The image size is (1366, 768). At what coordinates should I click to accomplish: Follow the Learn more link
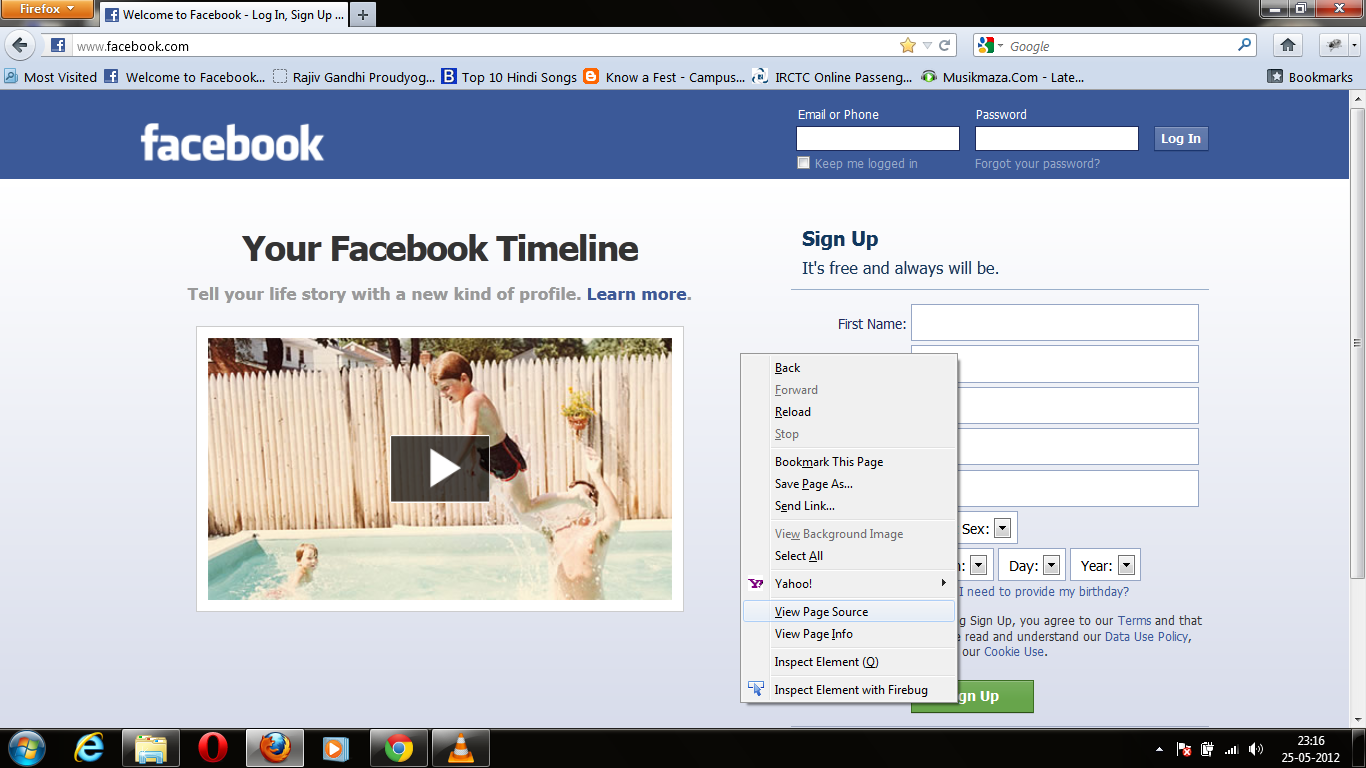[637, 294]
